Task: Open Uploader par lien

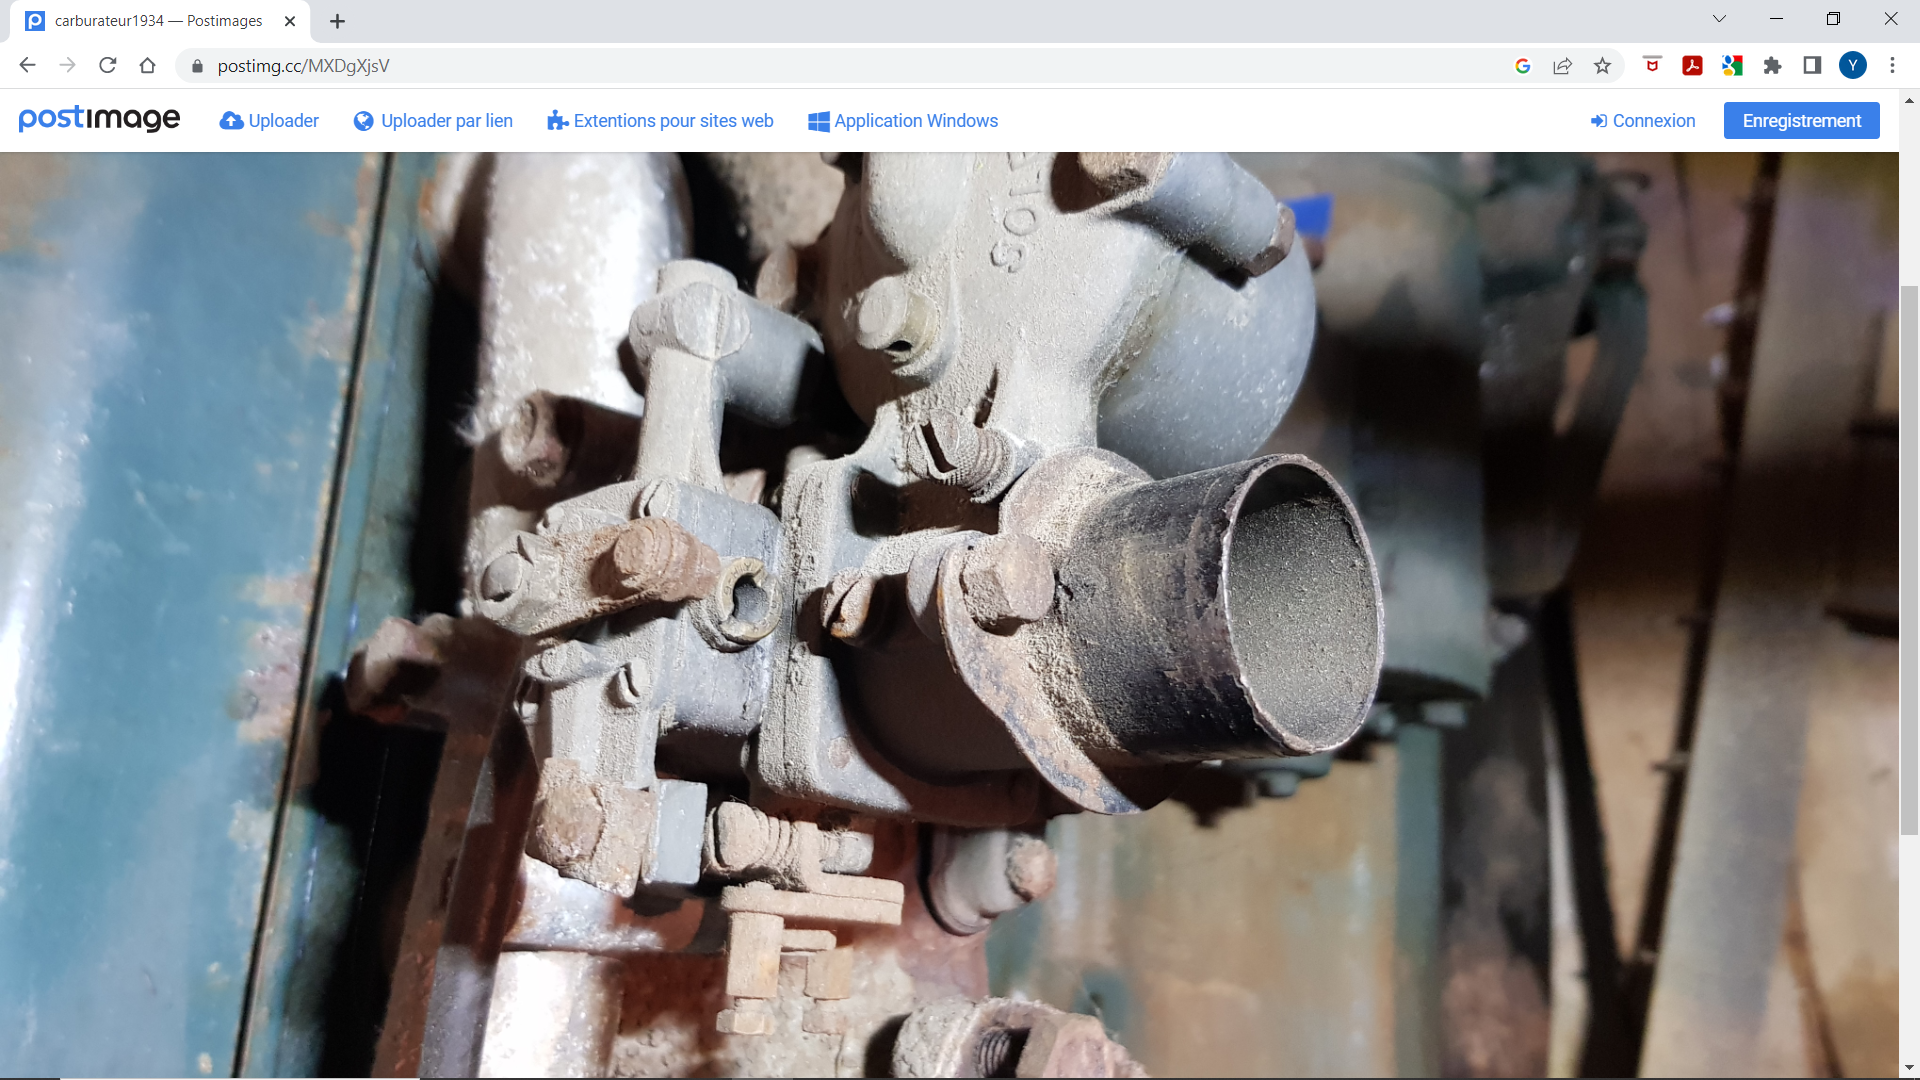Action: (433, 121)
